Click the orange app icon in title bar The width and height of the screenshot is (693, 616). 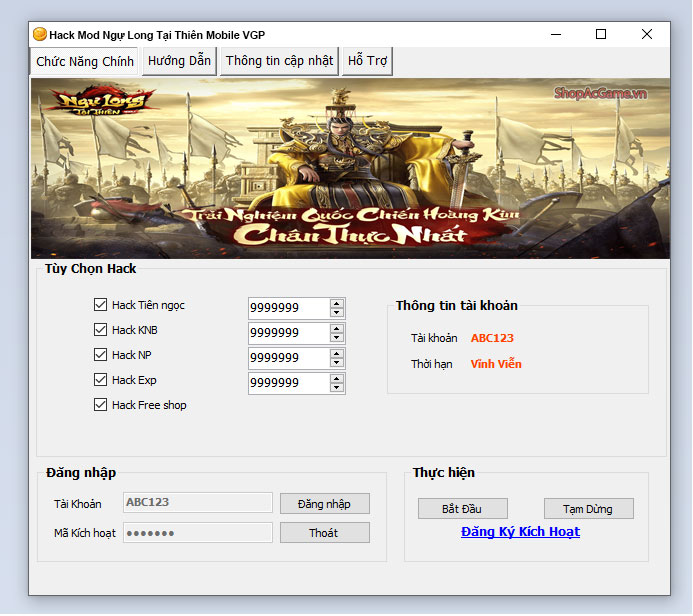pos(40,34)
